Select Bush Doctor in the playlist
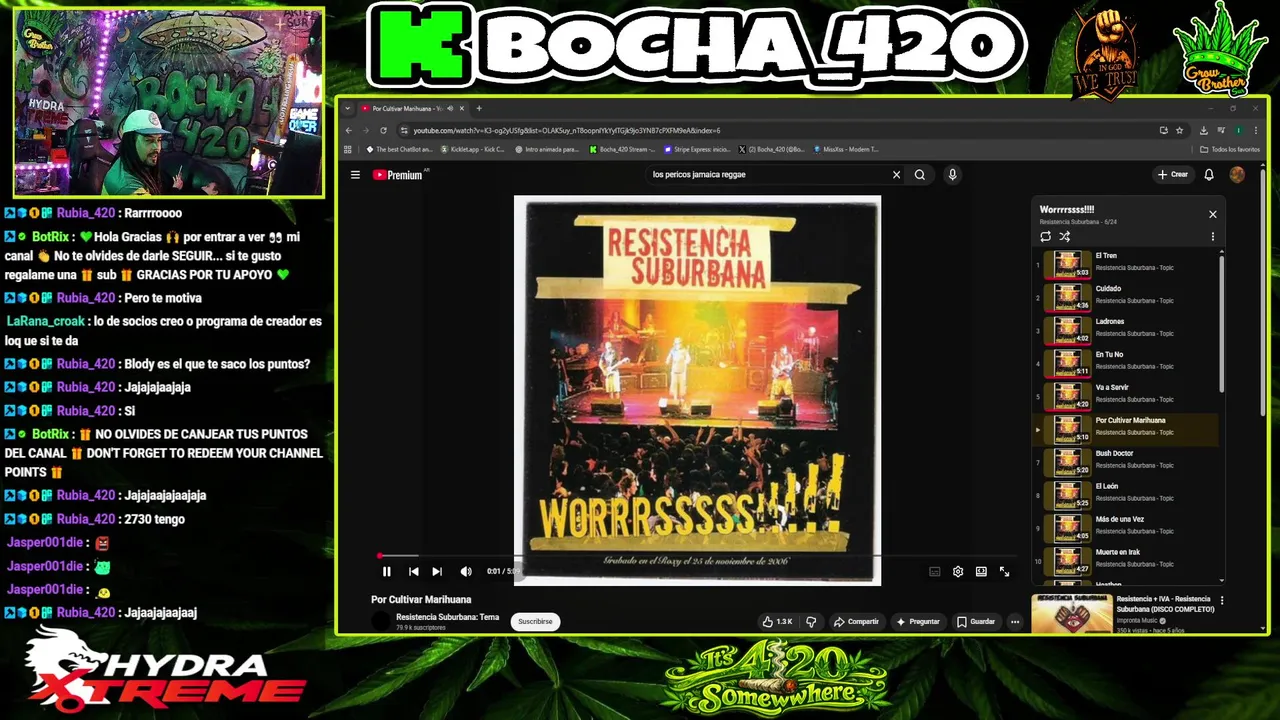 pos(1126,461)
